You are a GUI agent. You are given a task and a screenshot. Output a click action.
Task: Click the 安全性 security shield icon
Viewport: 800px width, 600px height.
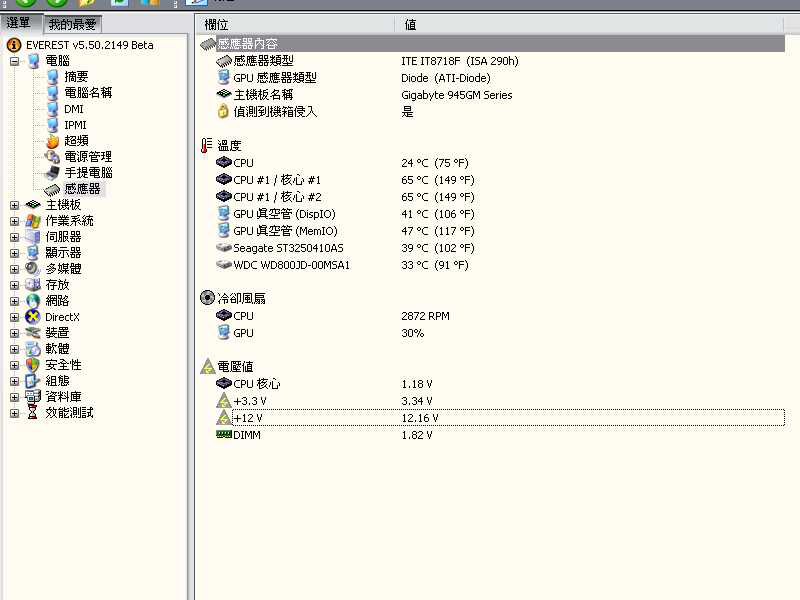(33, 365)
